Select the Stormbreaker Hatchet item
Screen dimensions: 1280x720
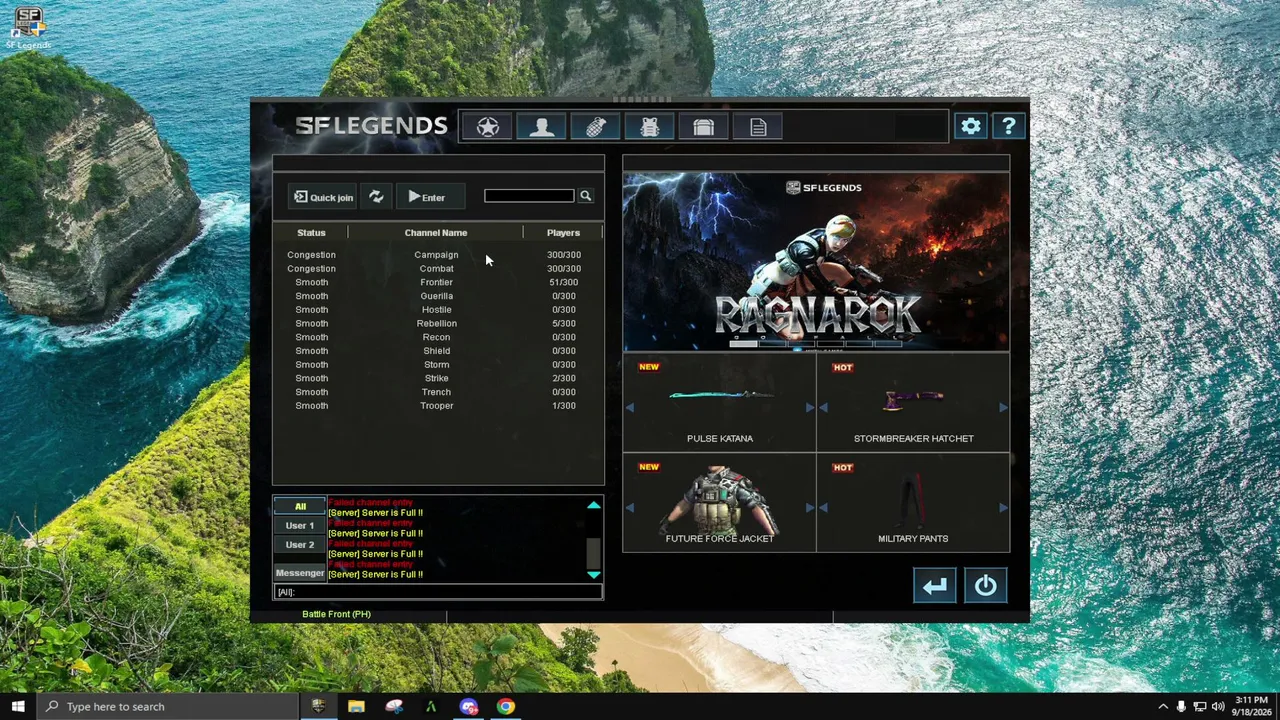point(913,402)
